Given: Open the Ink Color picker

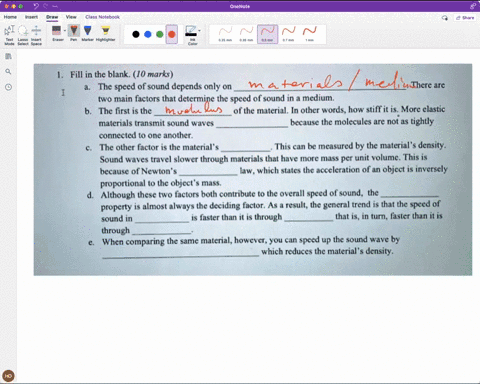Looking at the screenshot, I should pyautogui.click(x=191, y=35).
